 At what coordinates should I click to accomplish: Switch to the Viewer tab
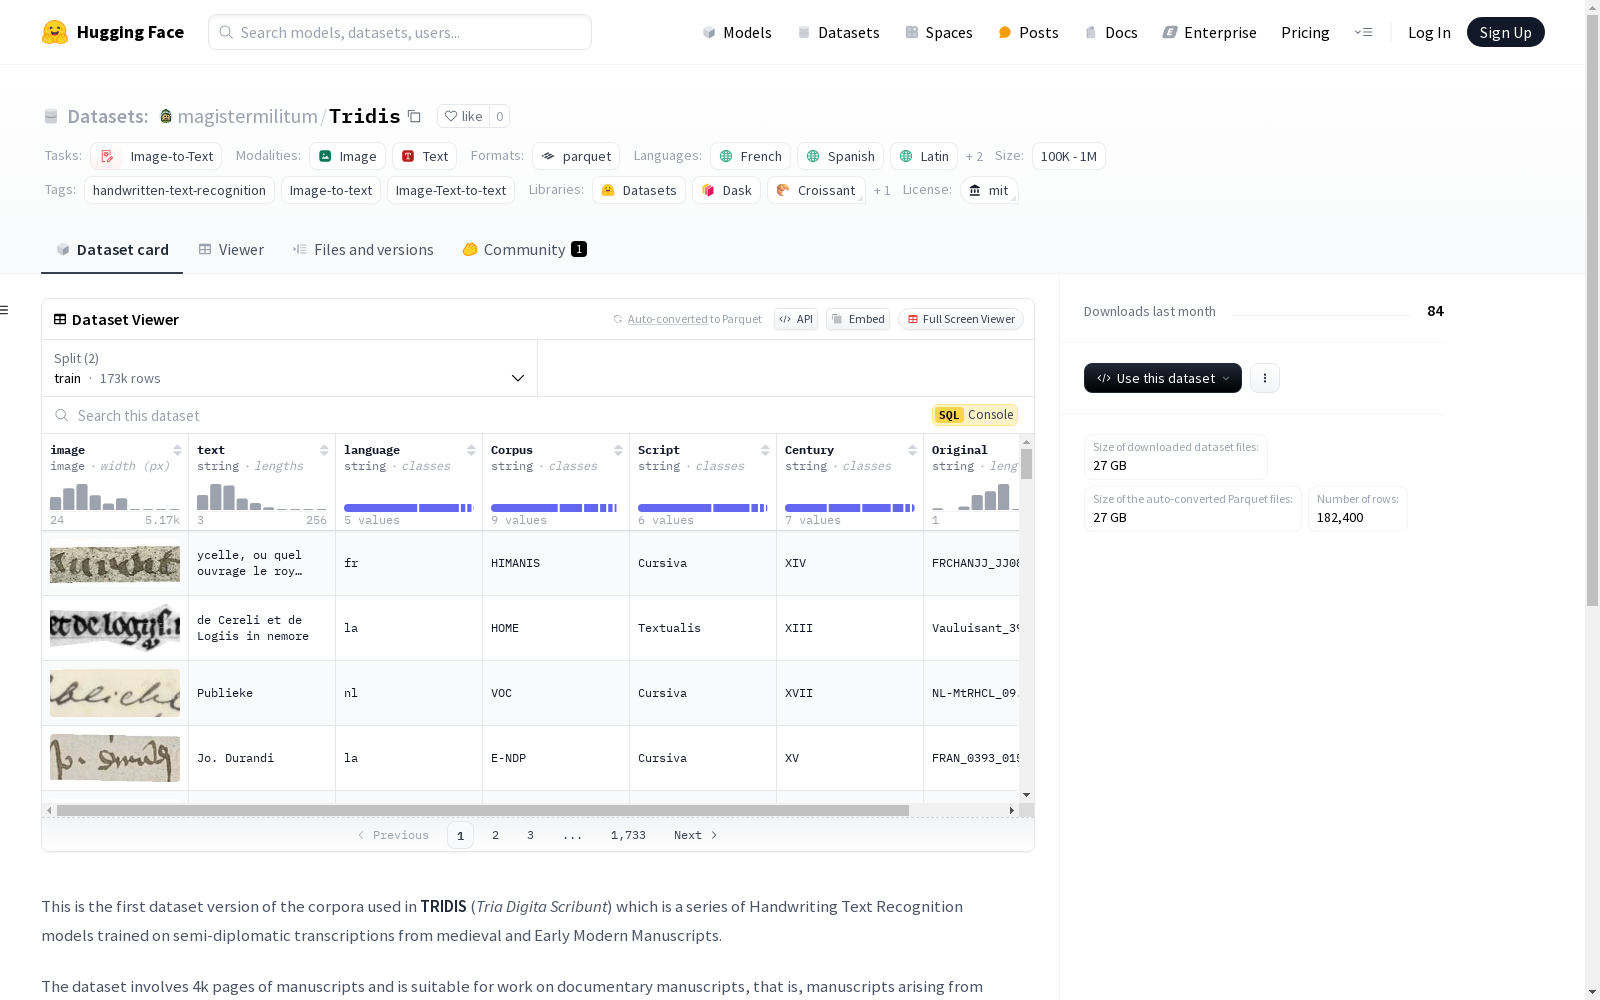click(231, 250)
